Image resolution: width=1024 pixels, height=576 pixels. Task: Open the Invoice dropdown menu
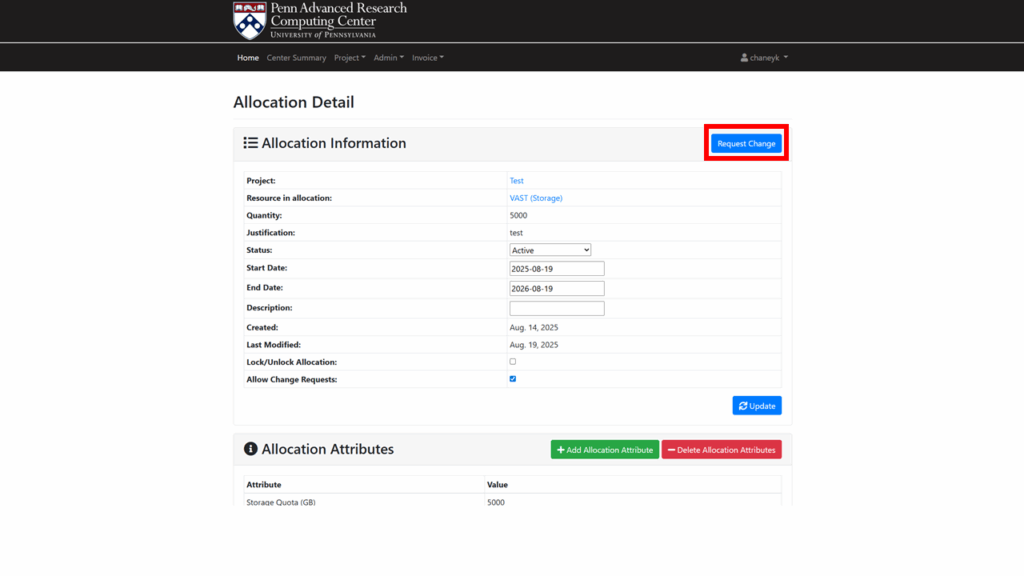point(427,58)
